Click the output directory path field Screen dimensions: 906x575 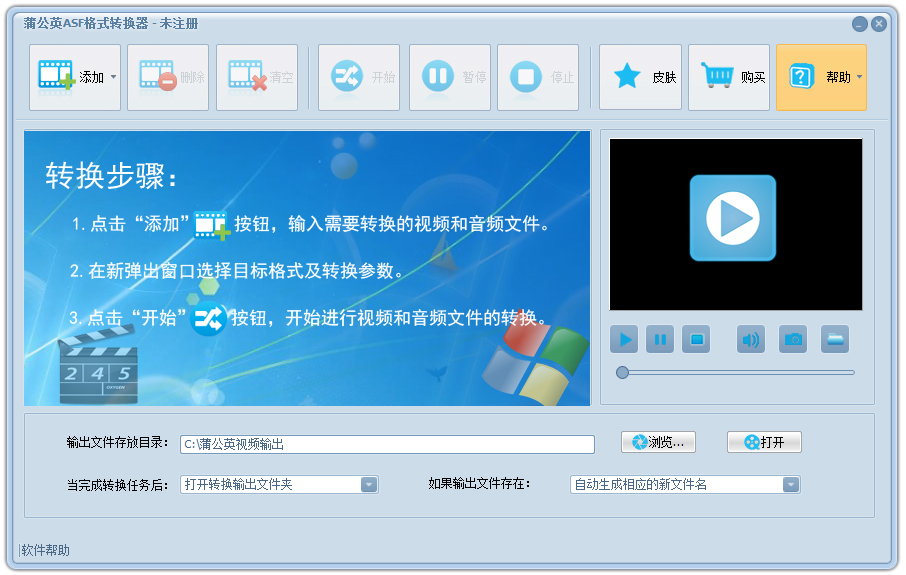387,444
